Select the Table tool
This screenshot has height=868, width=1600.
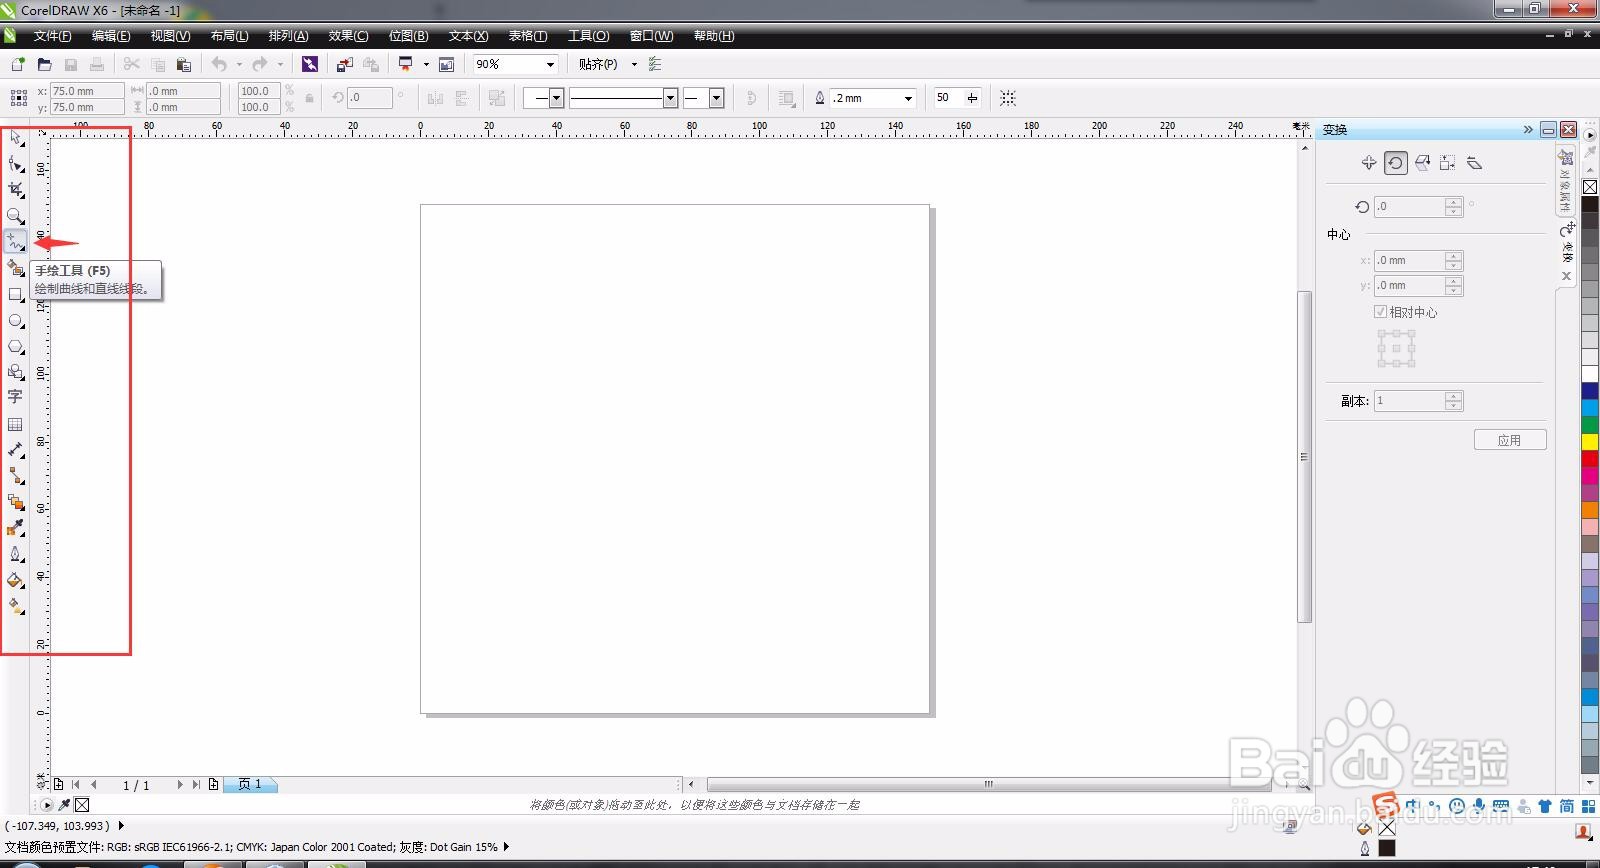click(16, 424)
